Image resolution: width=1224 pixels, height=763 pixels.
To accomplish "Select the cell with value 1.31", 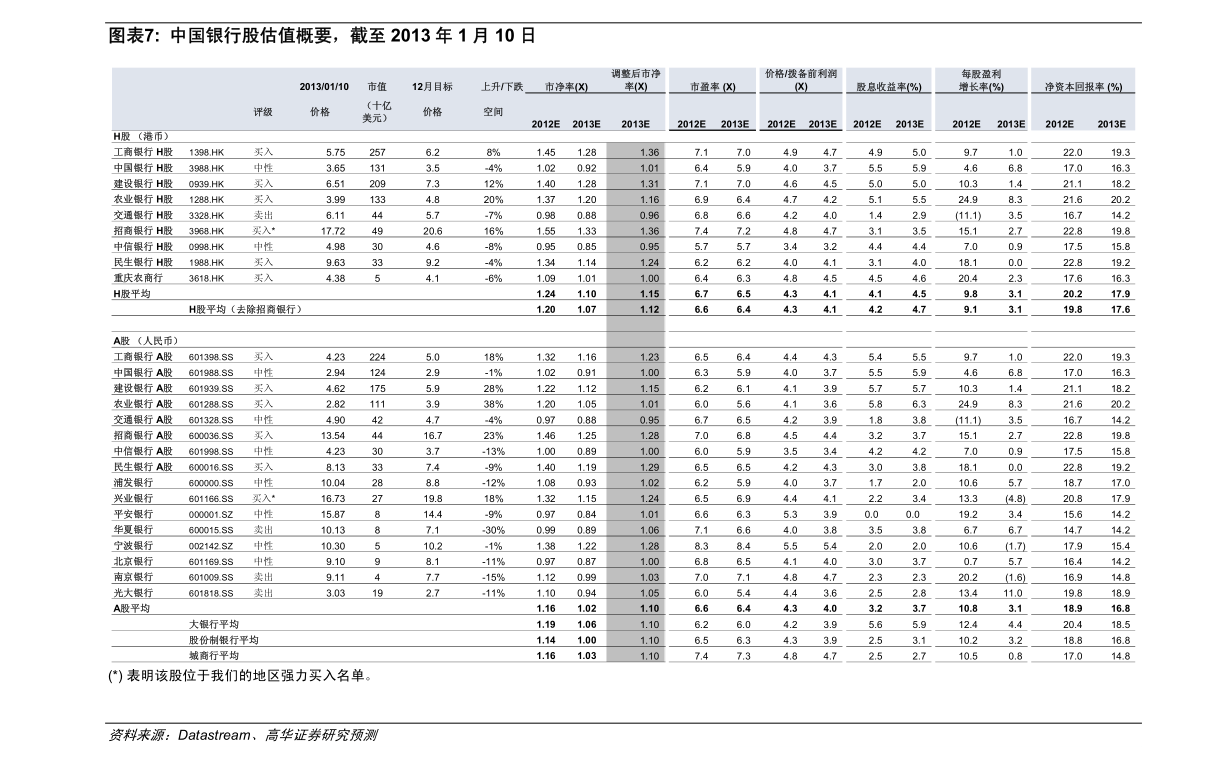I will [x=636, y=184].
